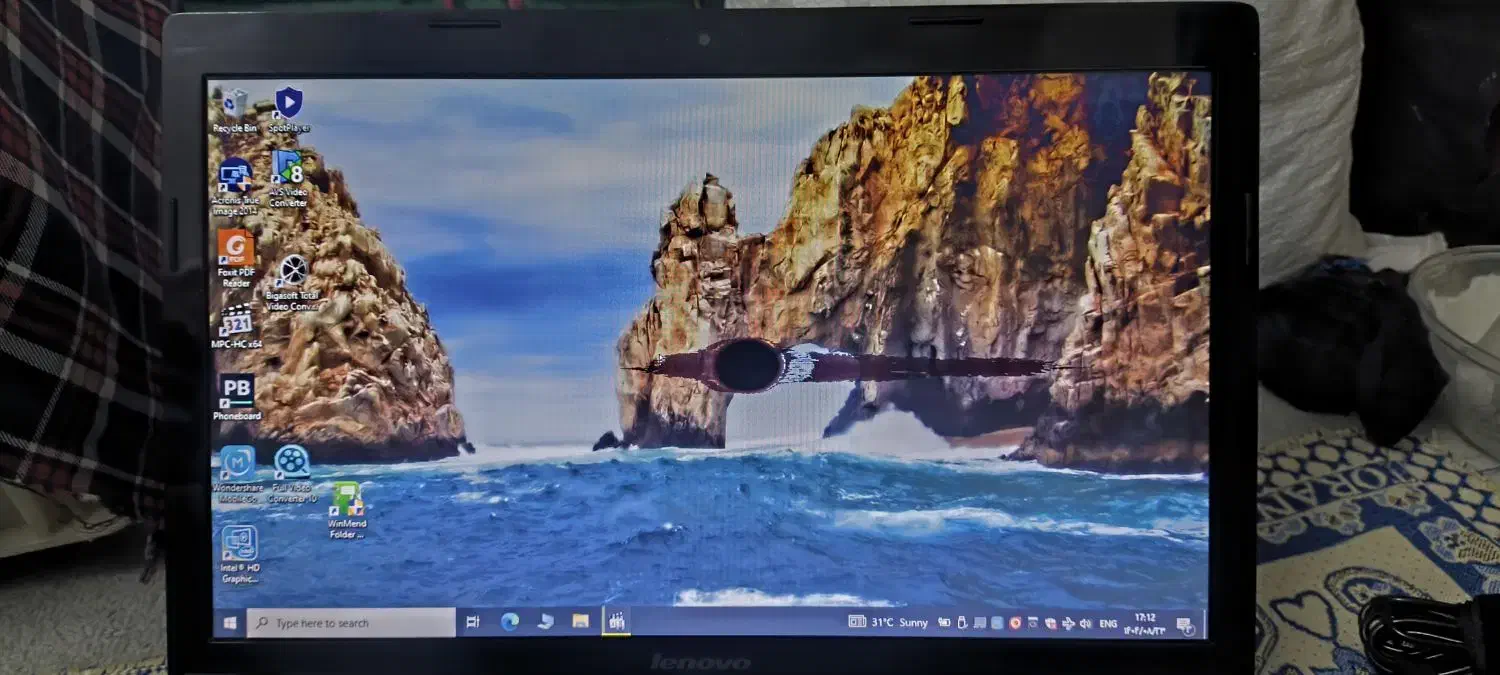Open the Phoneboard application
Image resolution: width=1500 pixels, height=675 pixels.
tap(236, 392)
